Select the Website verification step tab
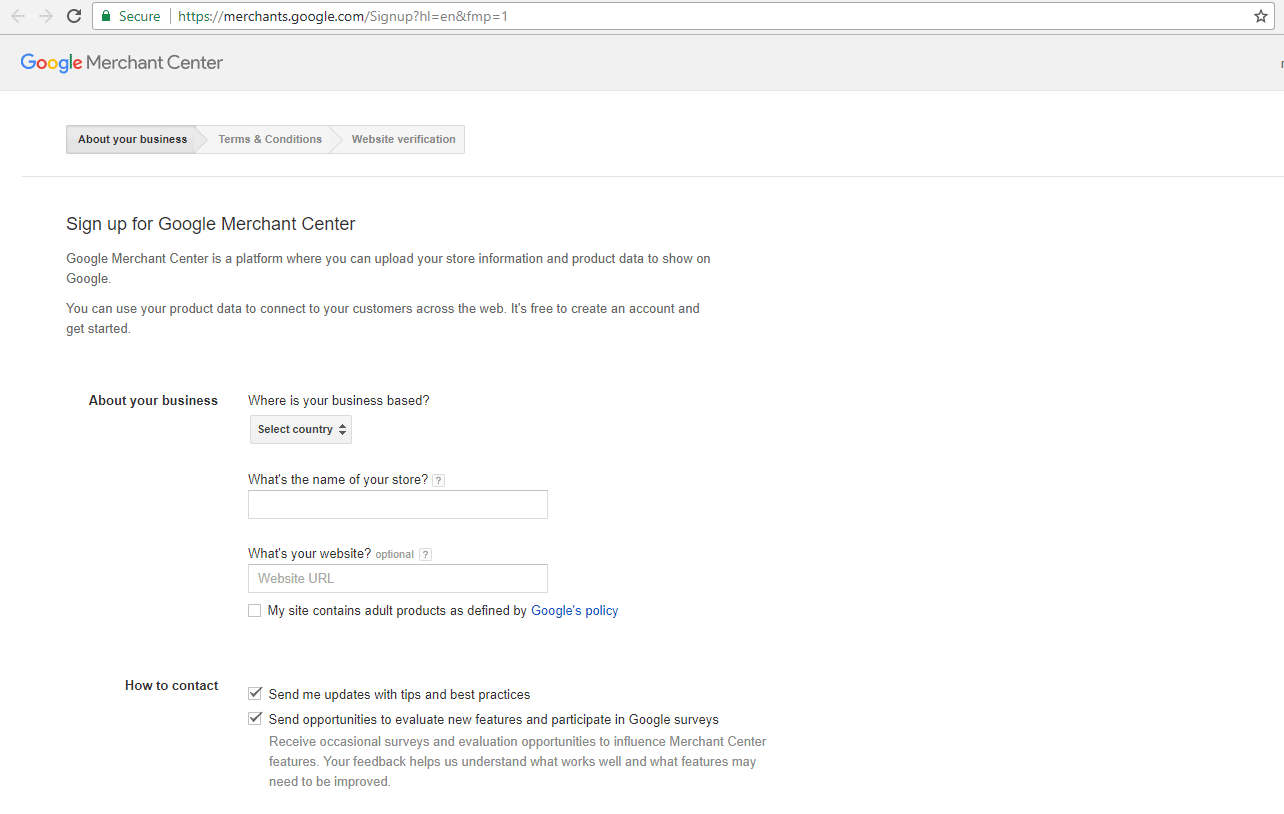 [x=403, y=139]
